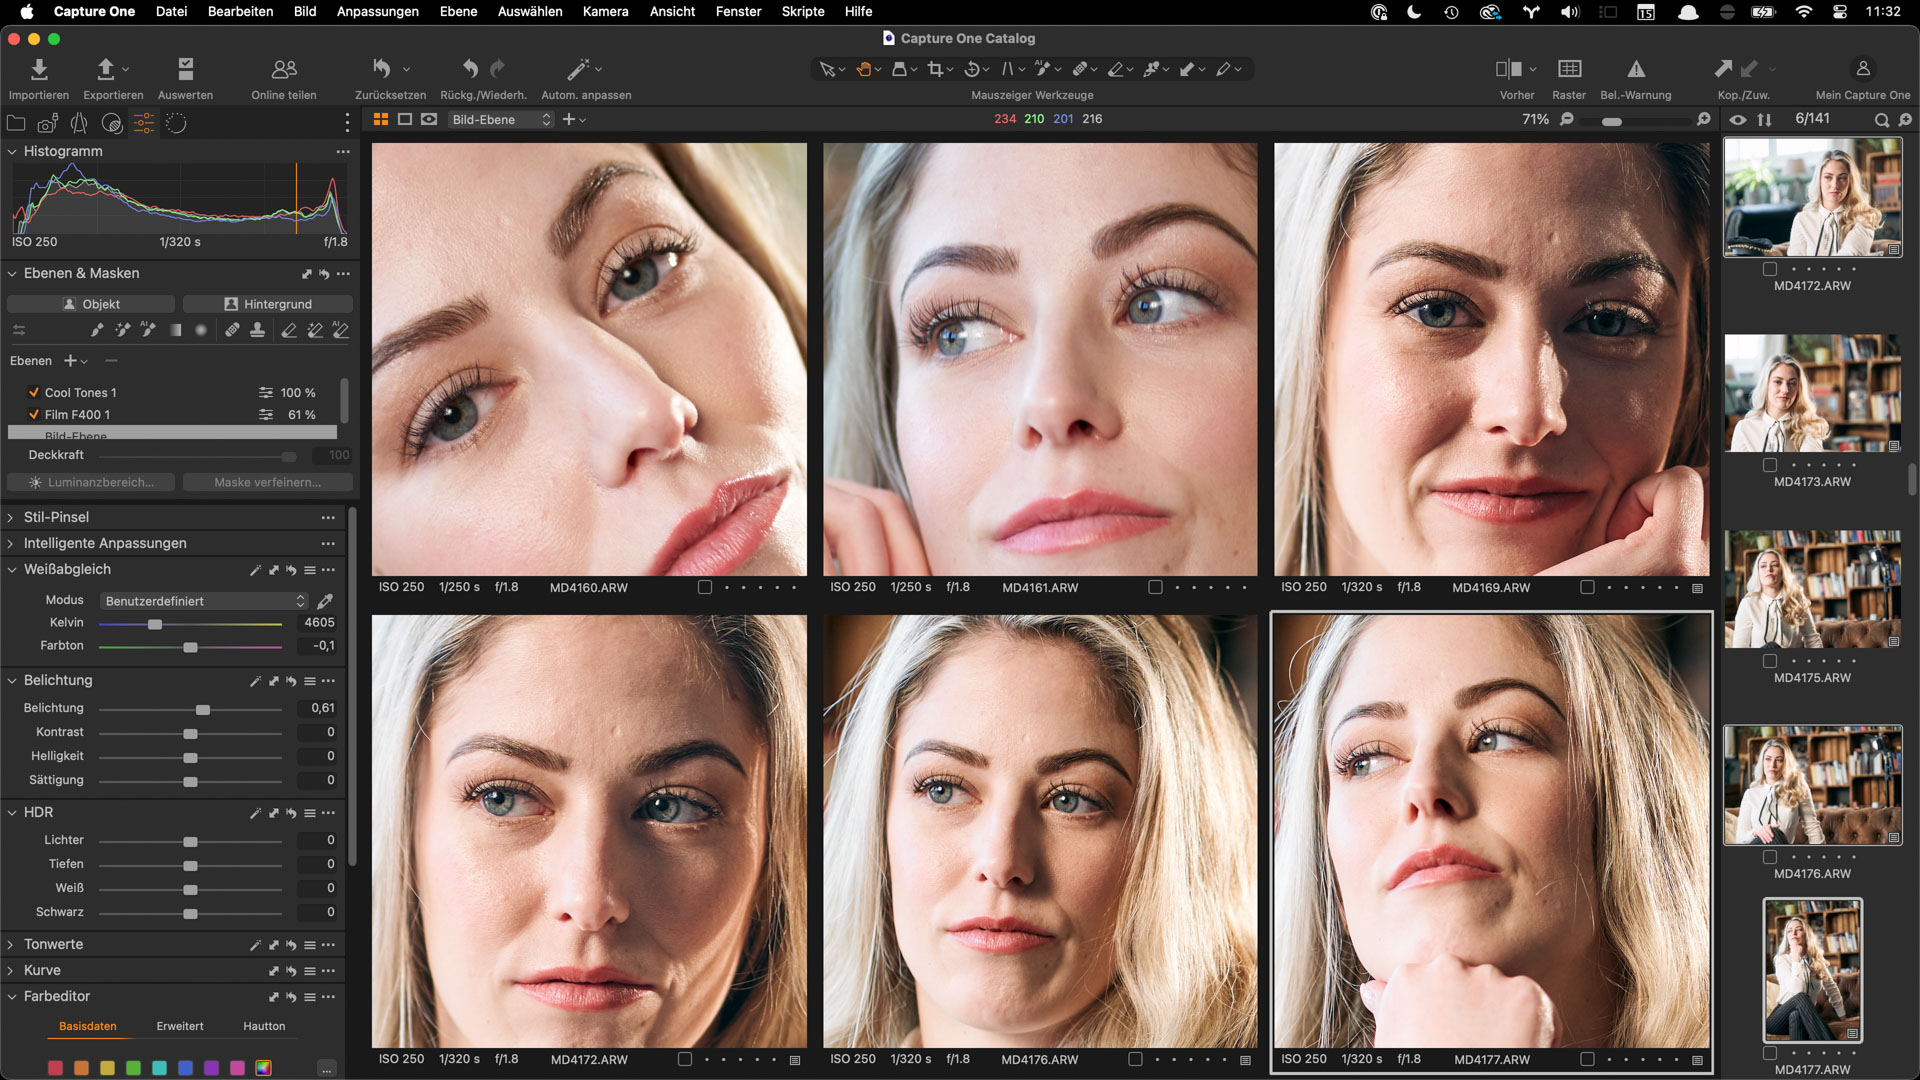Tick the checkbox above browser MD4173.ARW label
Screen dimensions: 1920x1080
pos(1770,465)
